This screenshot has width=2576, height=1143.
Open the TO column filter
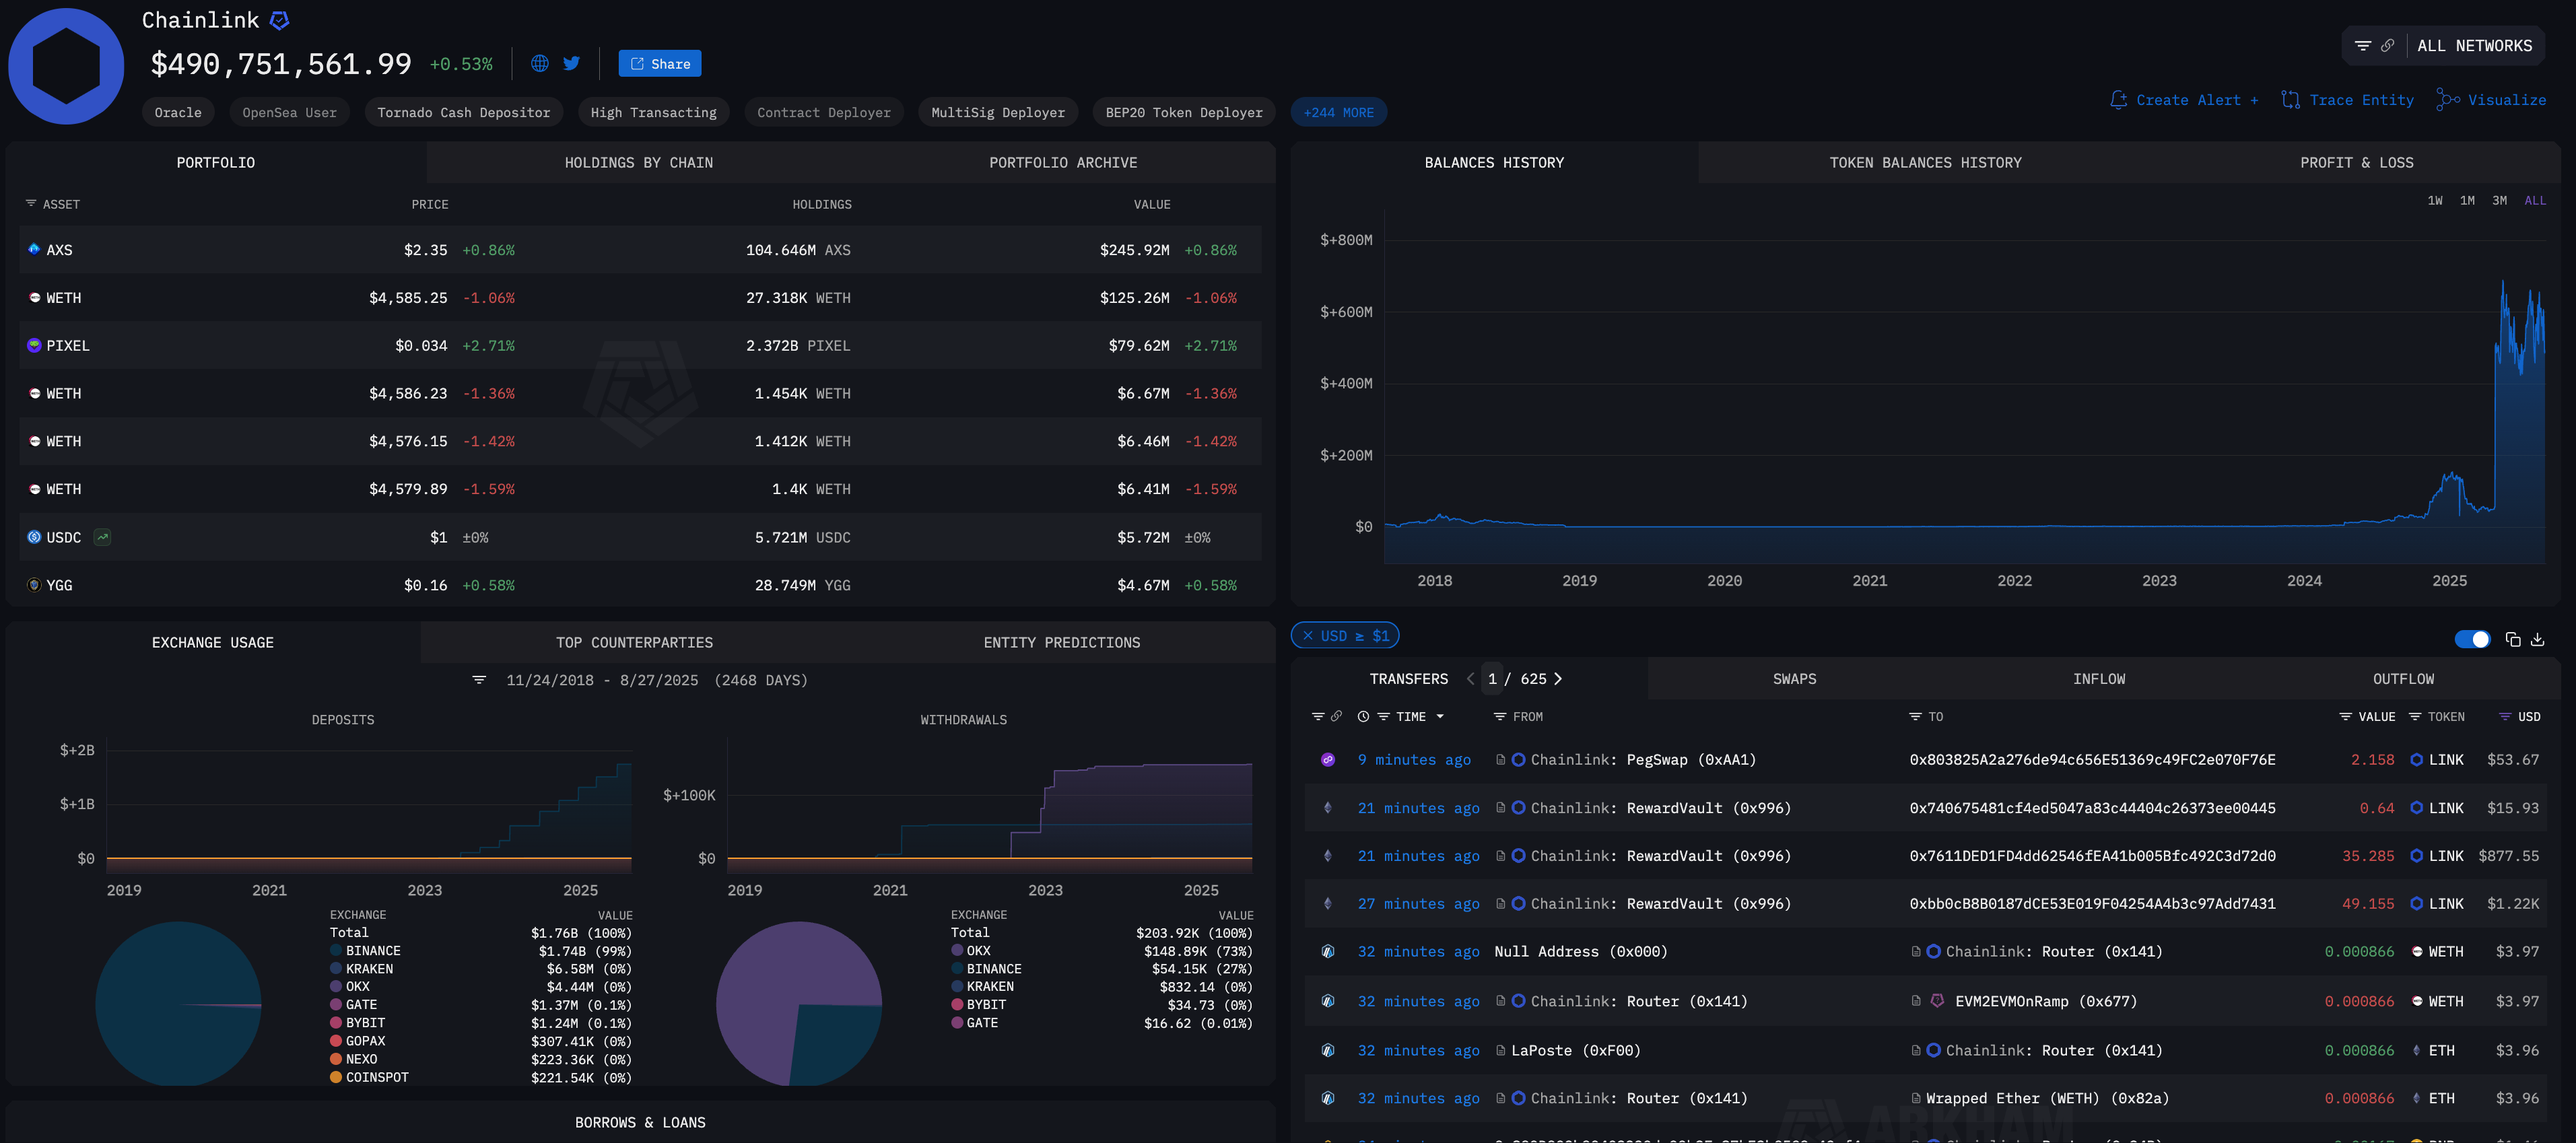pyautogui.click(x=1915, y=716)
